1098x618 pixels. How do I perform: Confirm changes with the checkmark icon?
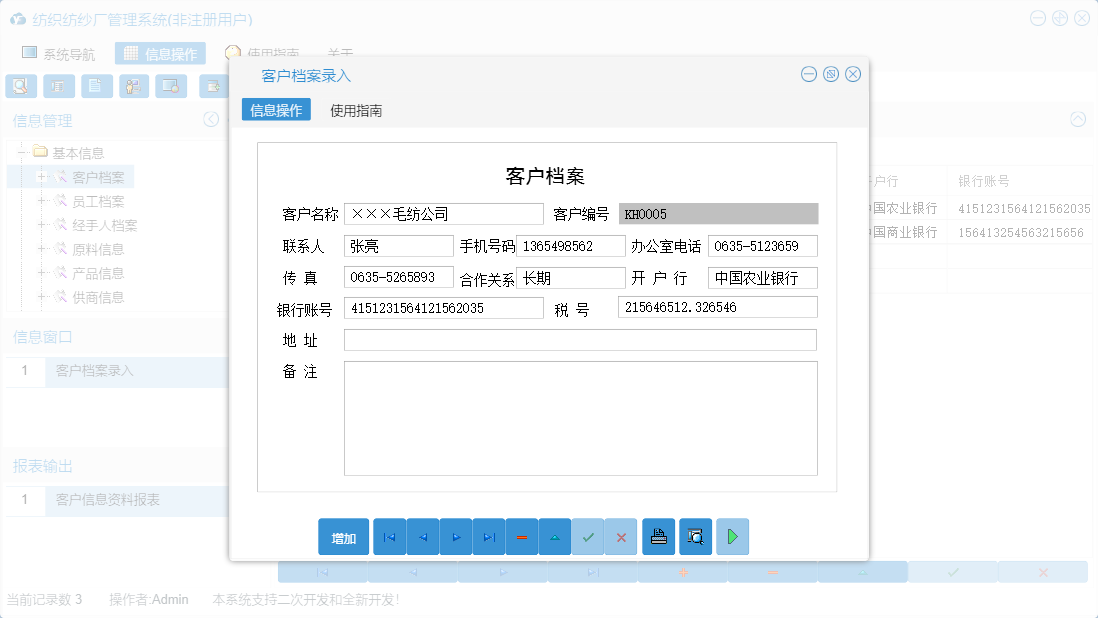[588, 537]
